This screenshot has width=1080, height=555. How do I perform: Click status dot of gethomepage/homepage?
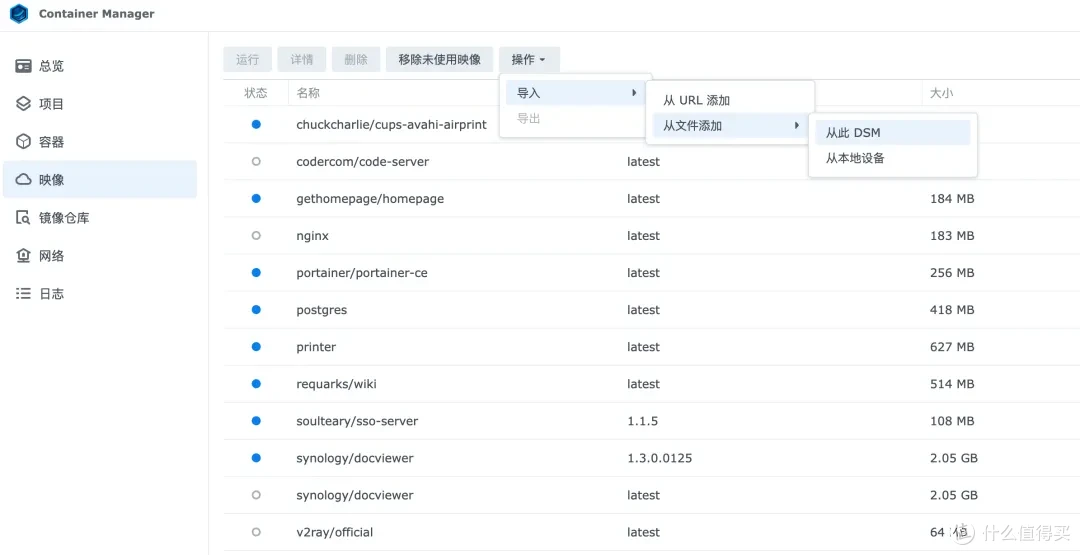click(256, 198)
